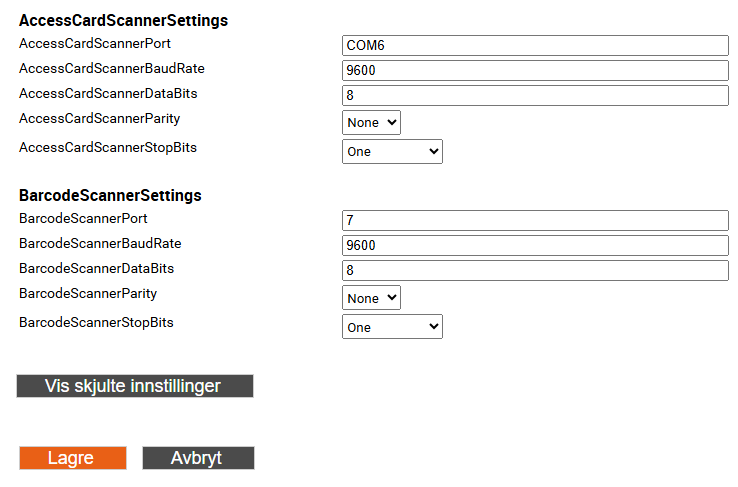The image size is (738, 487).
Task: Click the Vis skjulte innstillinger button
Action: tap(135, 386)
